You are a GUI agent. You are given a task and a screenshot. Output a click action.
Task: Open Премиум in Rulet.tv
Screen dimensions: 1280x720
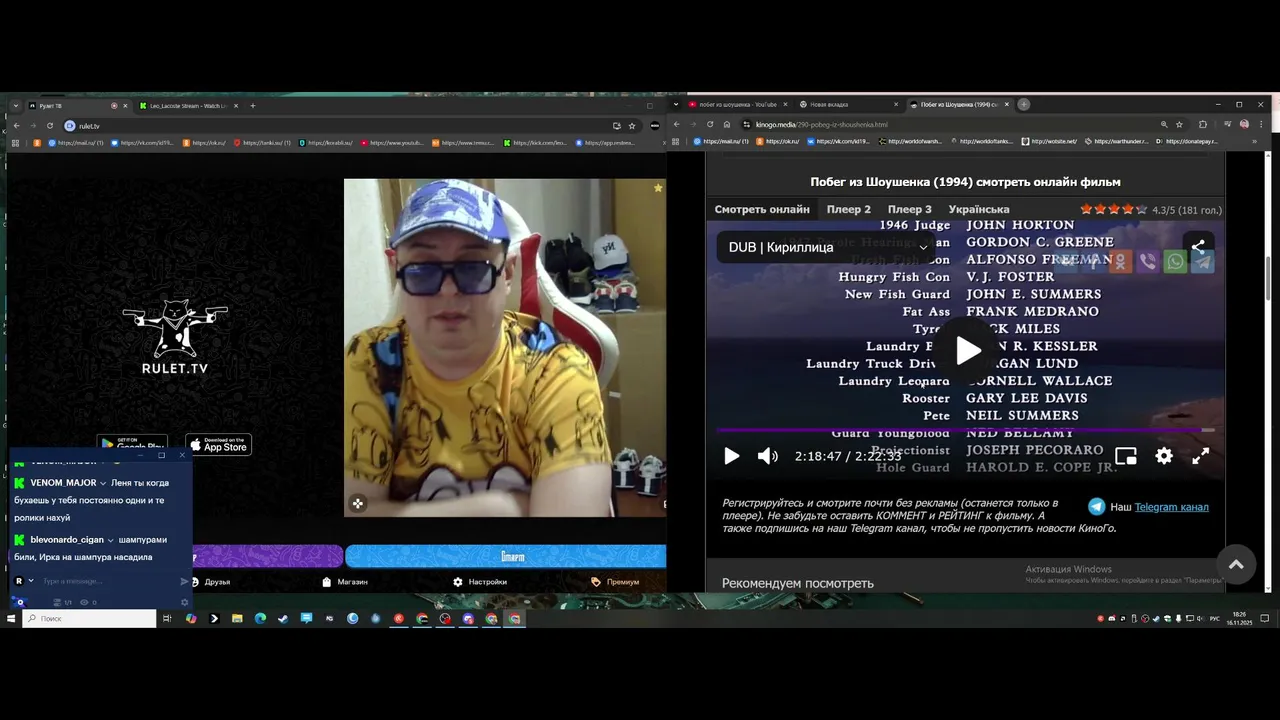[615, 581]
